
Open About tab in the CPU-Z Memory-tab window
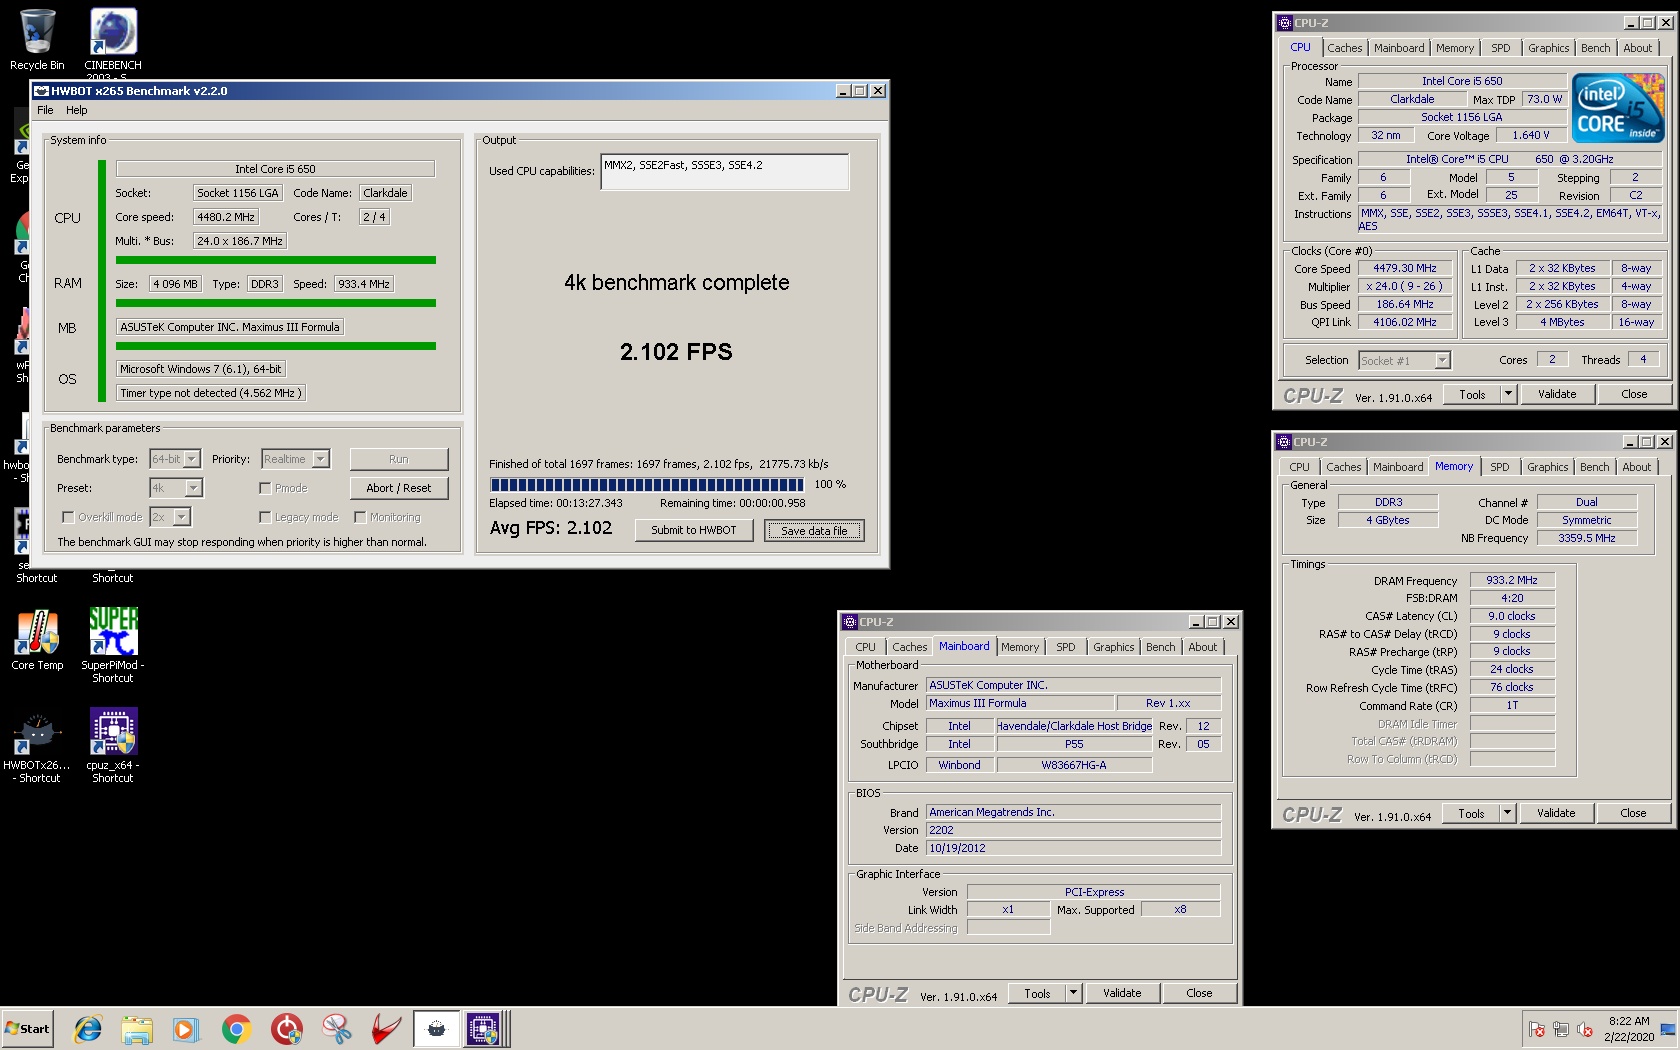coord(1637,467)
